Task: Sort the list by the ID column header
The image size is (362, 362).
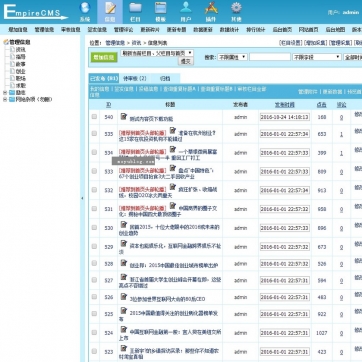Action: (109, 105)
